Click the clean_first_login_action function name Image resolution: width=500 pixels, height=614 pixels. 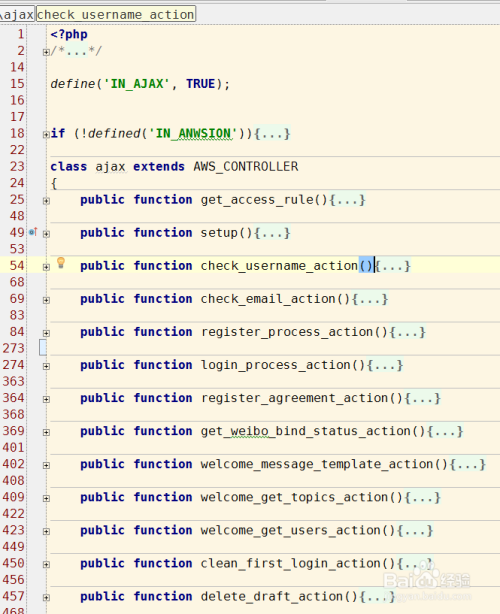click(291, 563)
